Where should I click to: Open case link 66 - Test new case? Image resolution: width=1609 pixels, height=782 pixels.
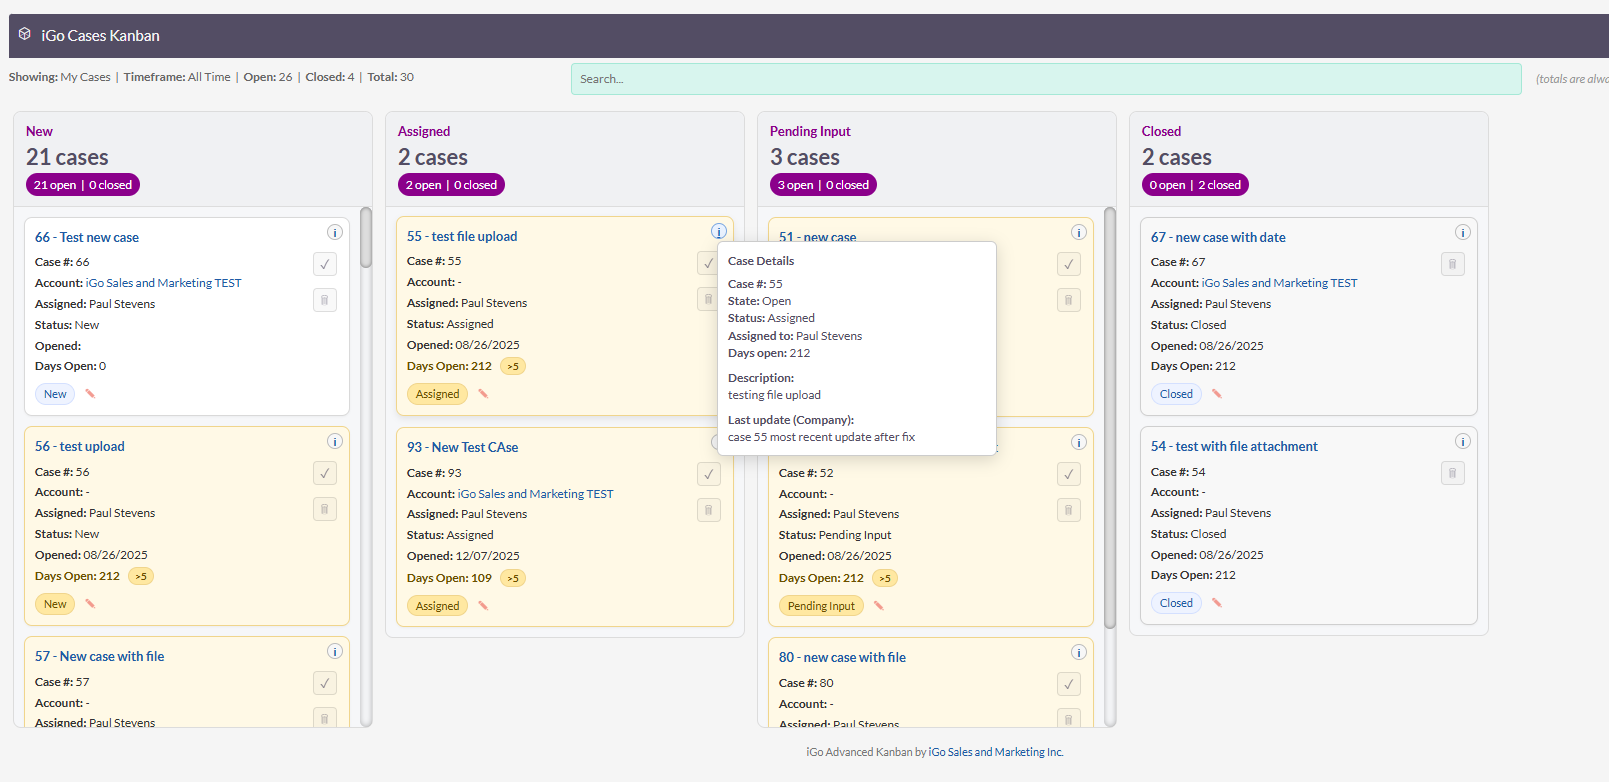87,237
